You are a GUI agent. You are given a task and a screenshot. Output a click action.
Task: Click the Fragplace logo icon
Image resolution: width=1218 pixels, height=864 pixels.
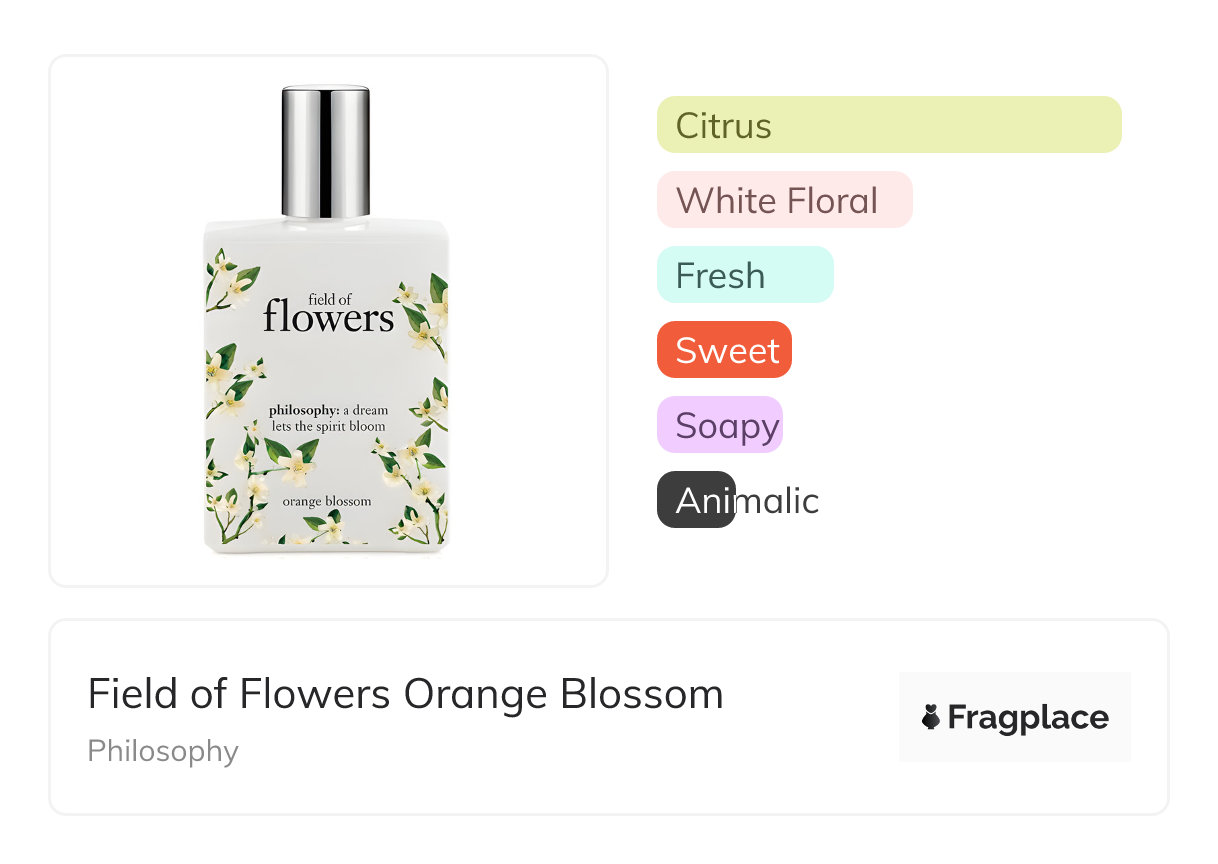click(931, 717)
